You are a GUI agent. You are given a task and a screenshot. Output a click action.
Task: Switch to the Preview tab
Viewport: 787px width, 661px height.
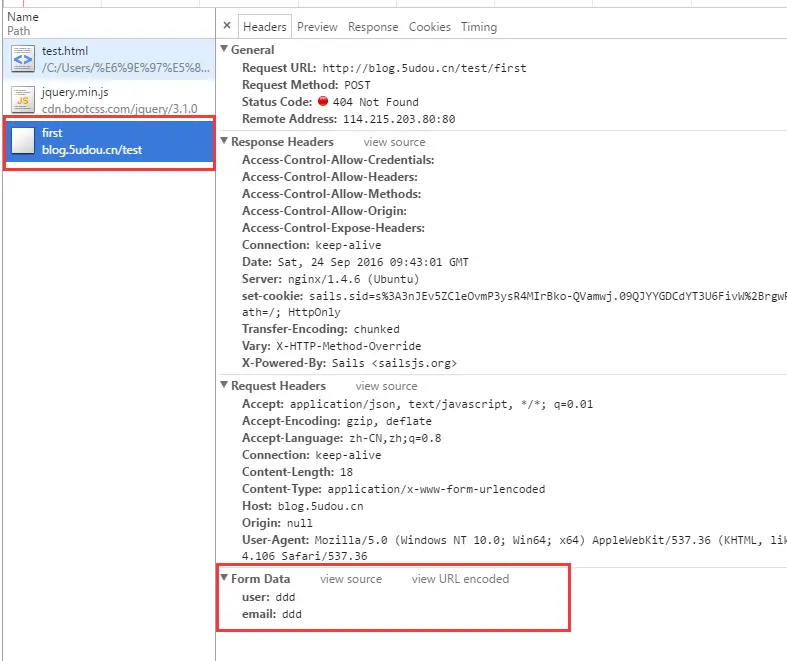point(317,27)
